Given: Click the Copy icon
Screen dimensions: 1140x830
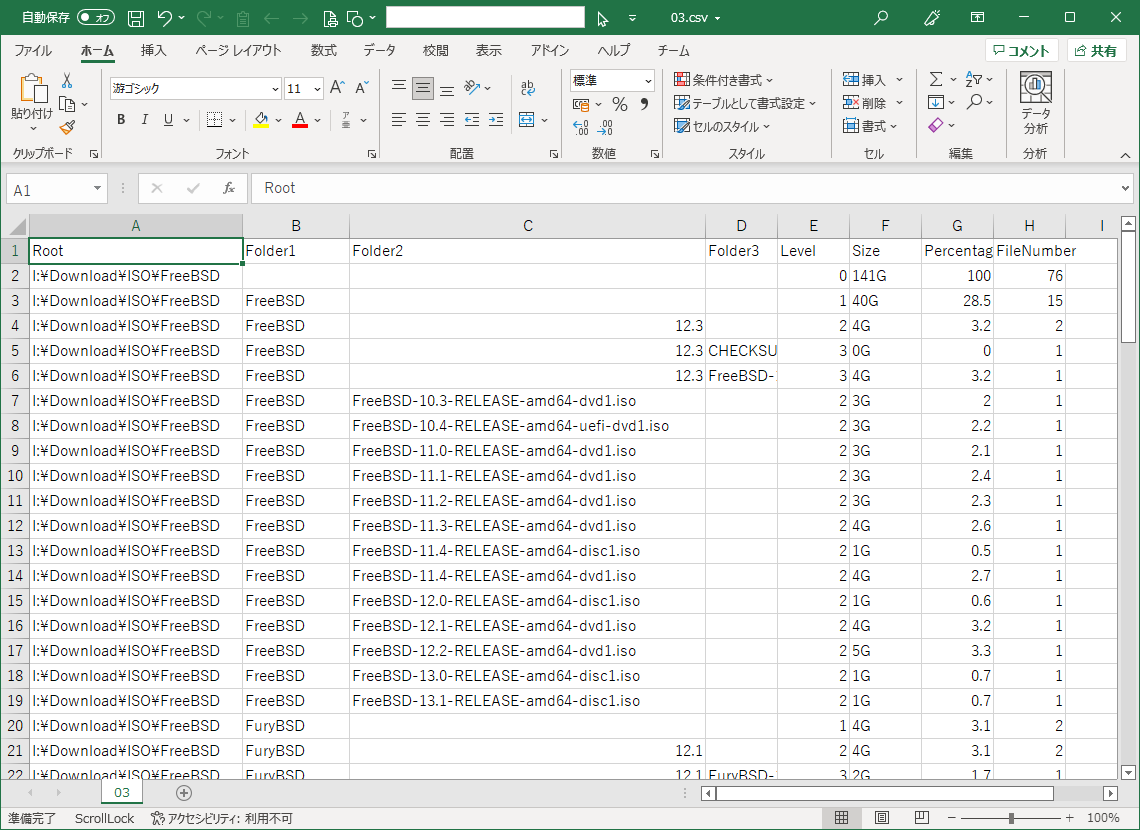Looking at the screenshot, I should (x=67, y=104).
